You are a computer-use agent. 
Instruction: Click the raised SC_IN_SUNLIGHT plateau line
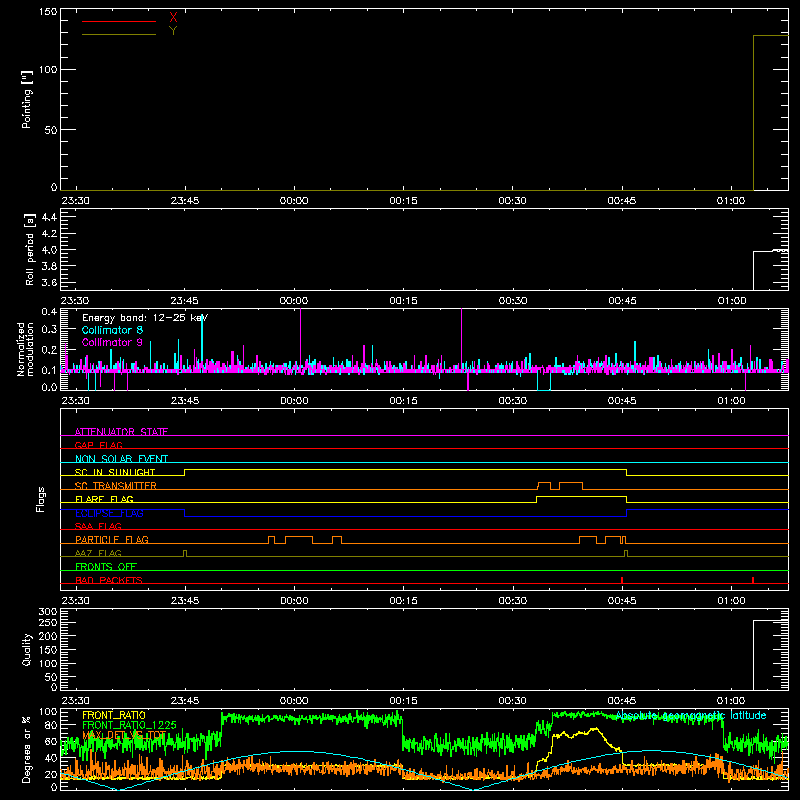pos(406,469)
